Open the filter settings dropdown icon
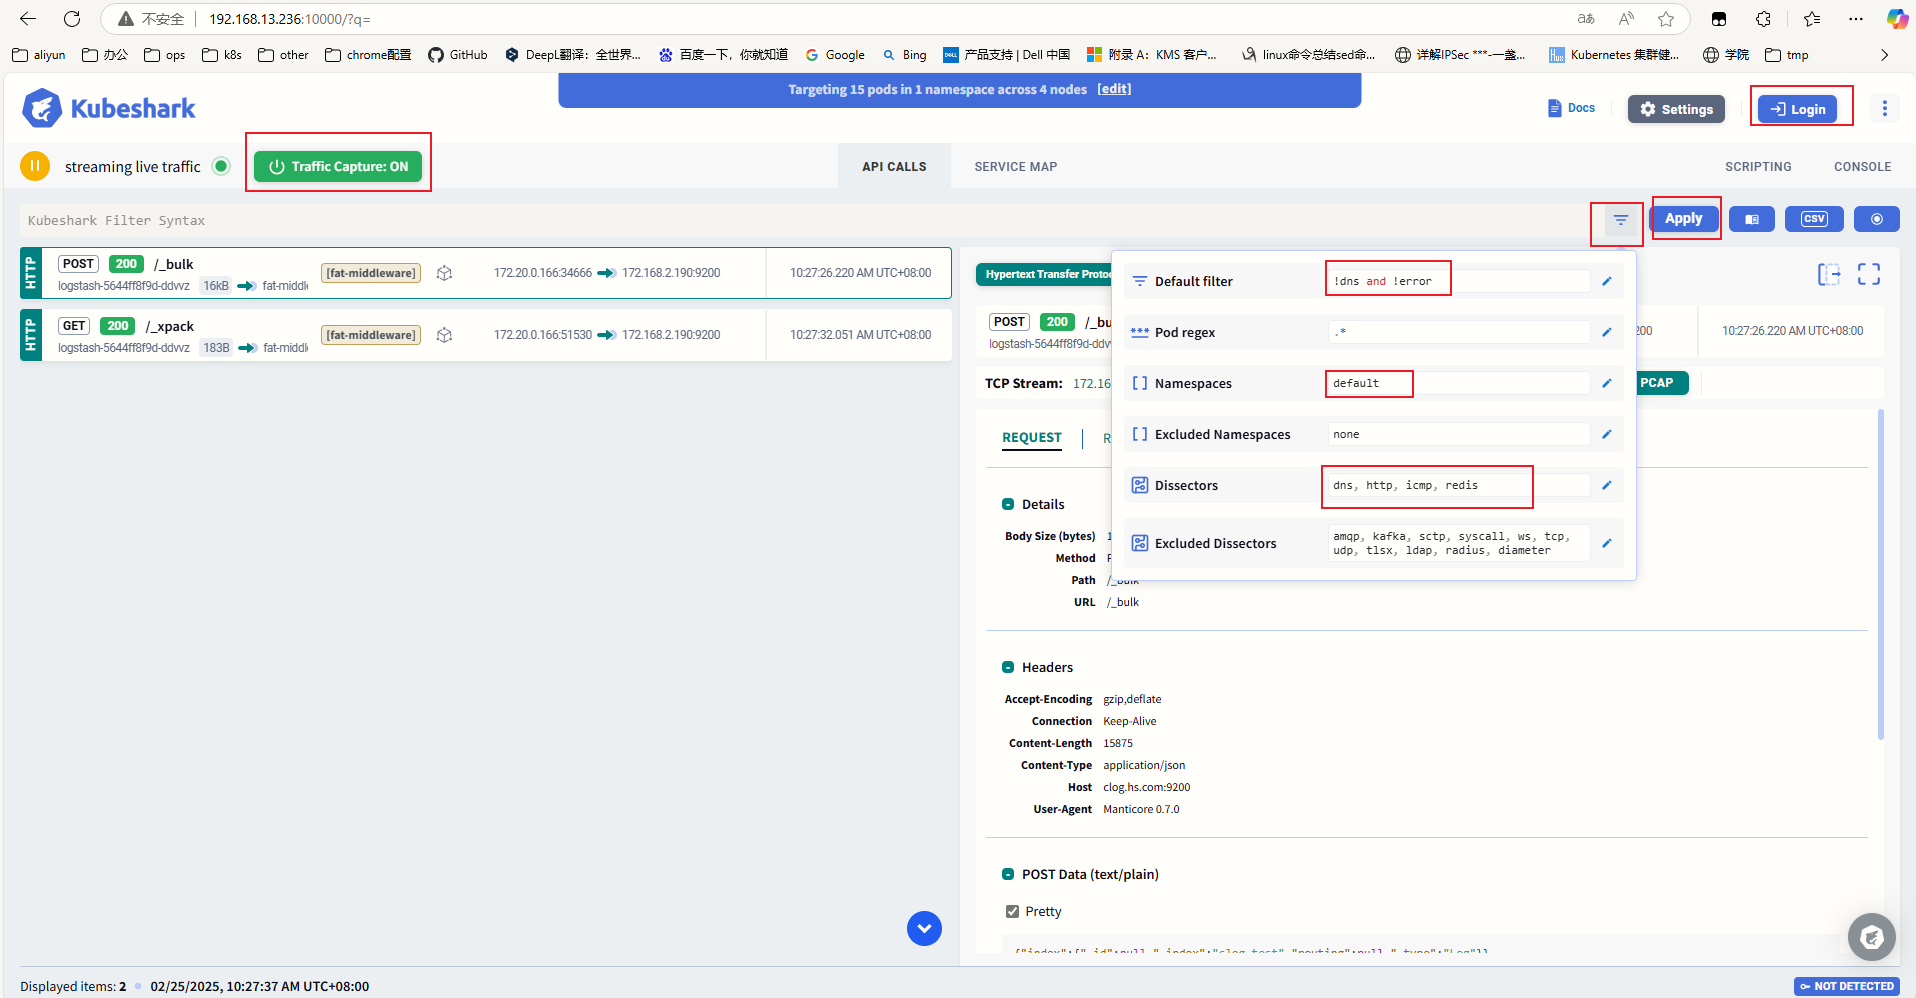The height and width of the screenshot is (998, 1916). (x=1620, y=220)
